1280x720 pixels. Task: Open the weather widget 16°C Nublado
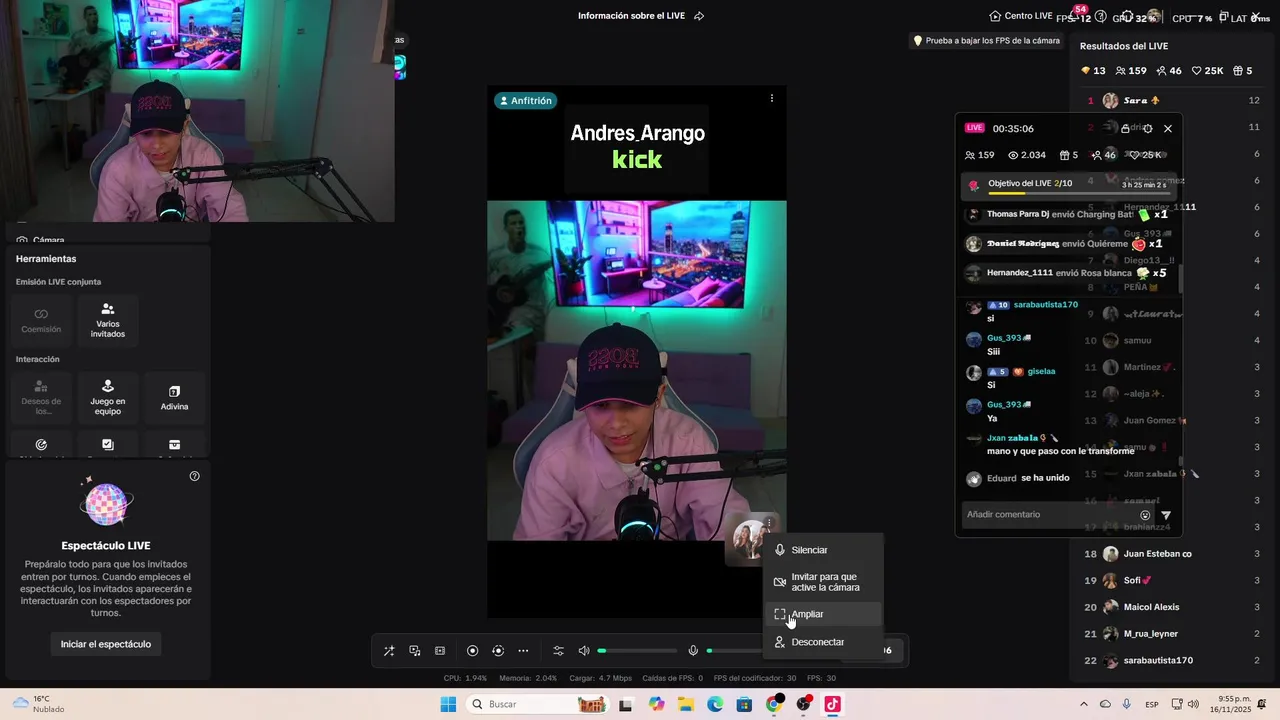click(38, 704)
